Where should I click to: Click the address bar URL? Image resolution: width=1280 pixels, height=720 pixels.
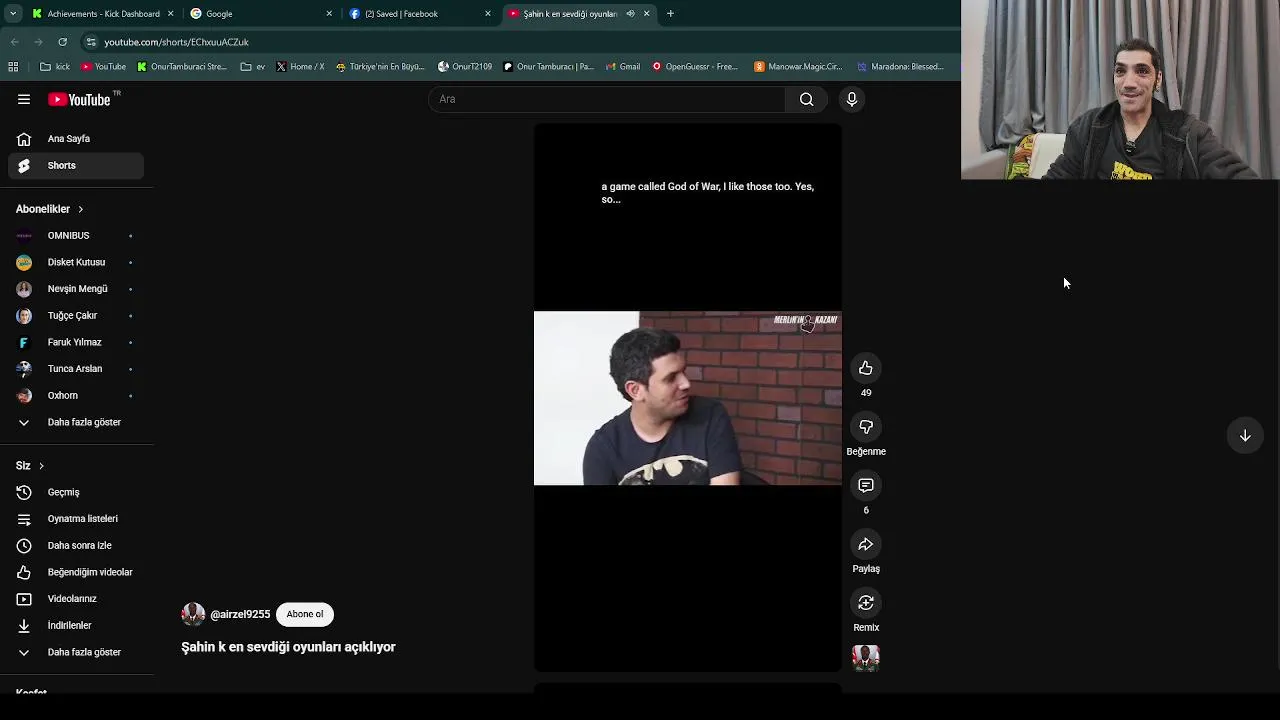[x=176, y=42]
